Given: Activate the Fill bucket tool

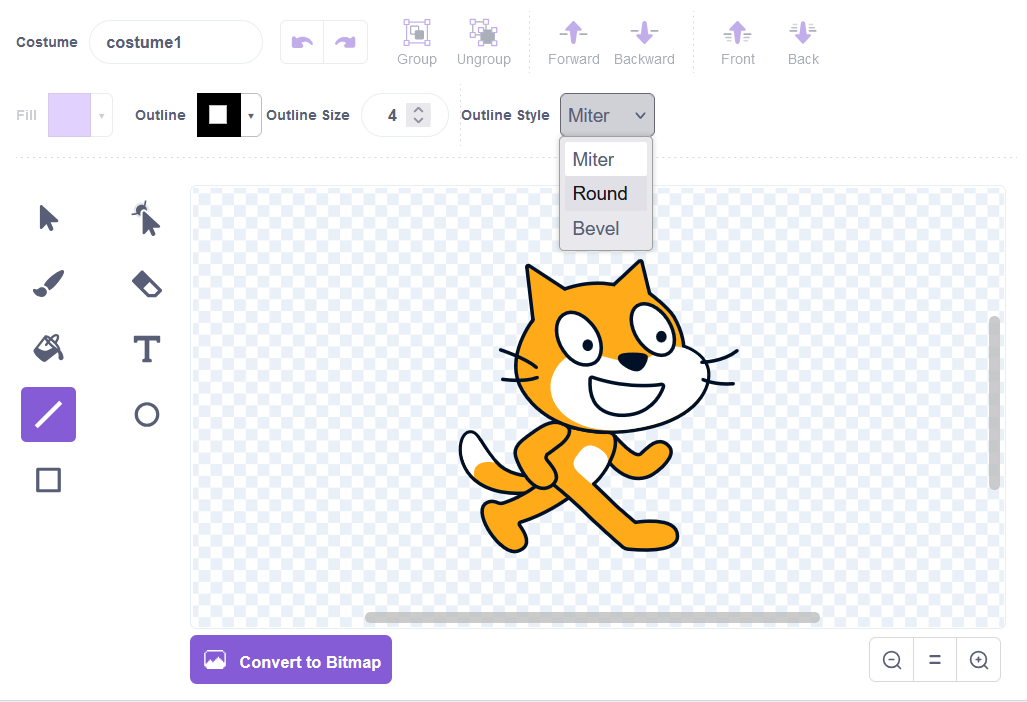Looking at the screenshot, I should point(48,349).
